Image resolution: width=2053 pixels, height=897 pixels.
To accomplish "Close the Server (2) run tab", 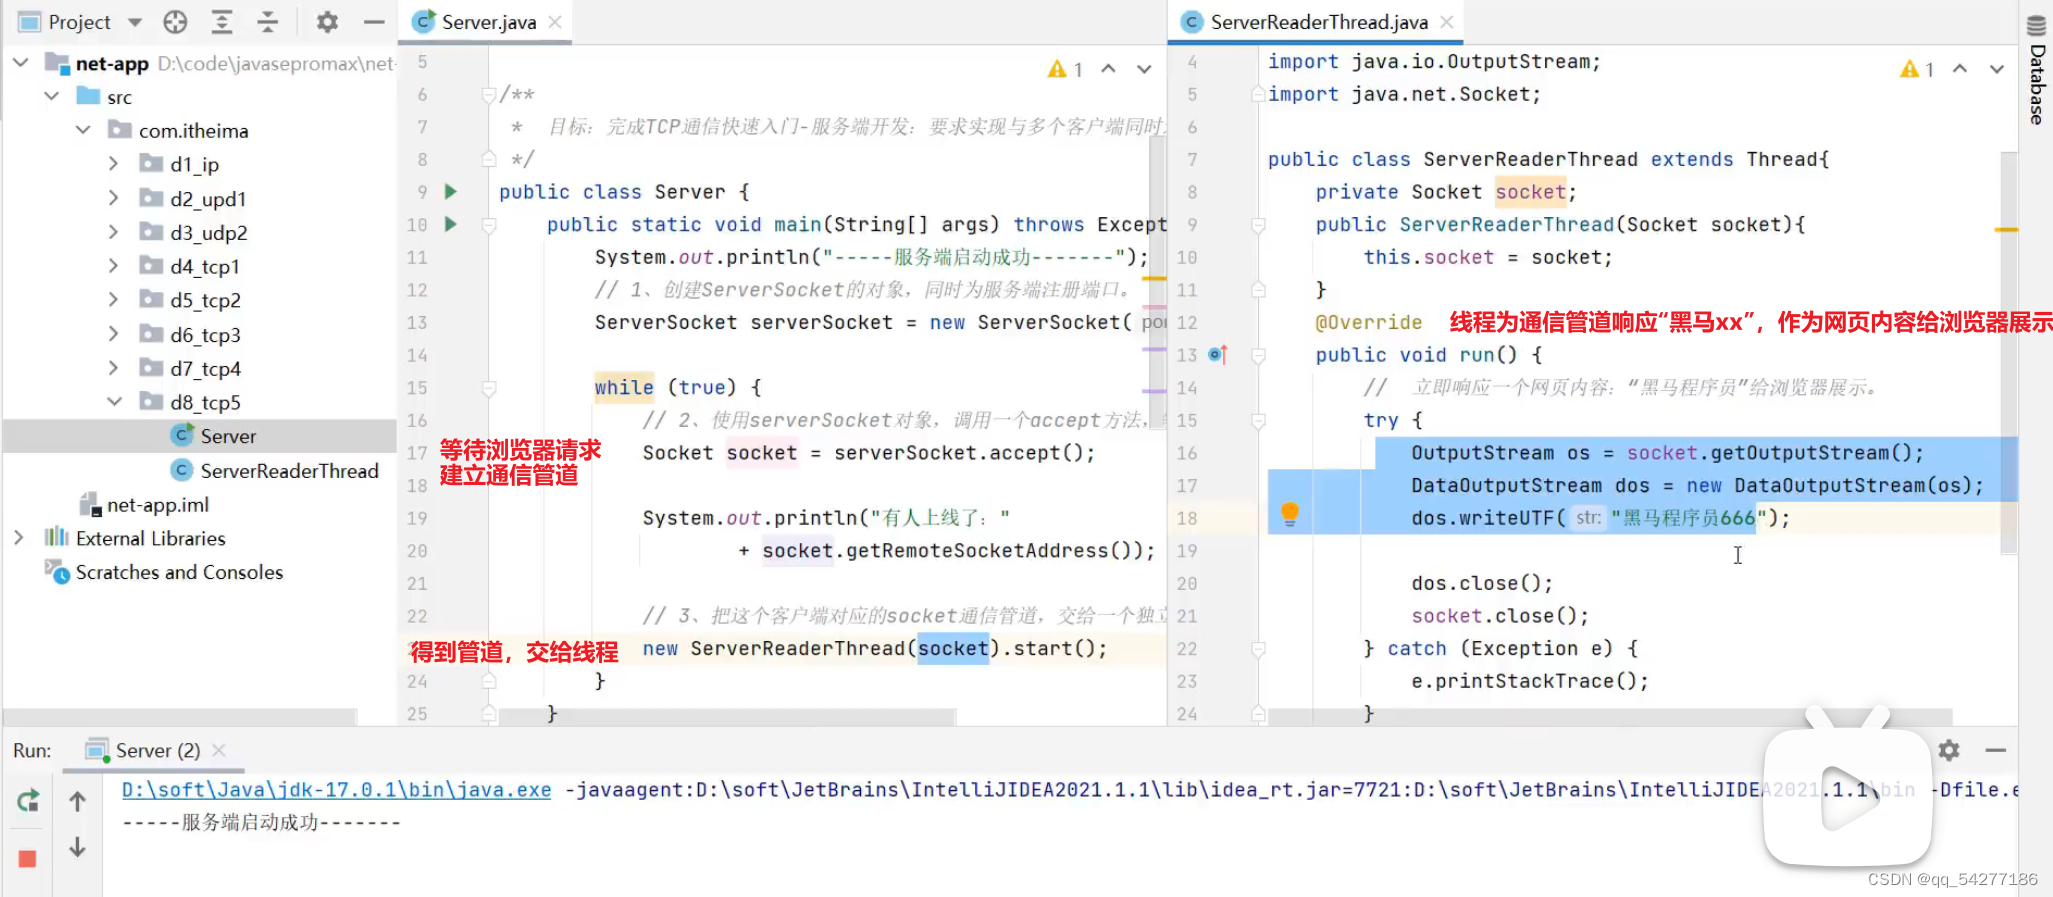I will click(x=219, y=750).
